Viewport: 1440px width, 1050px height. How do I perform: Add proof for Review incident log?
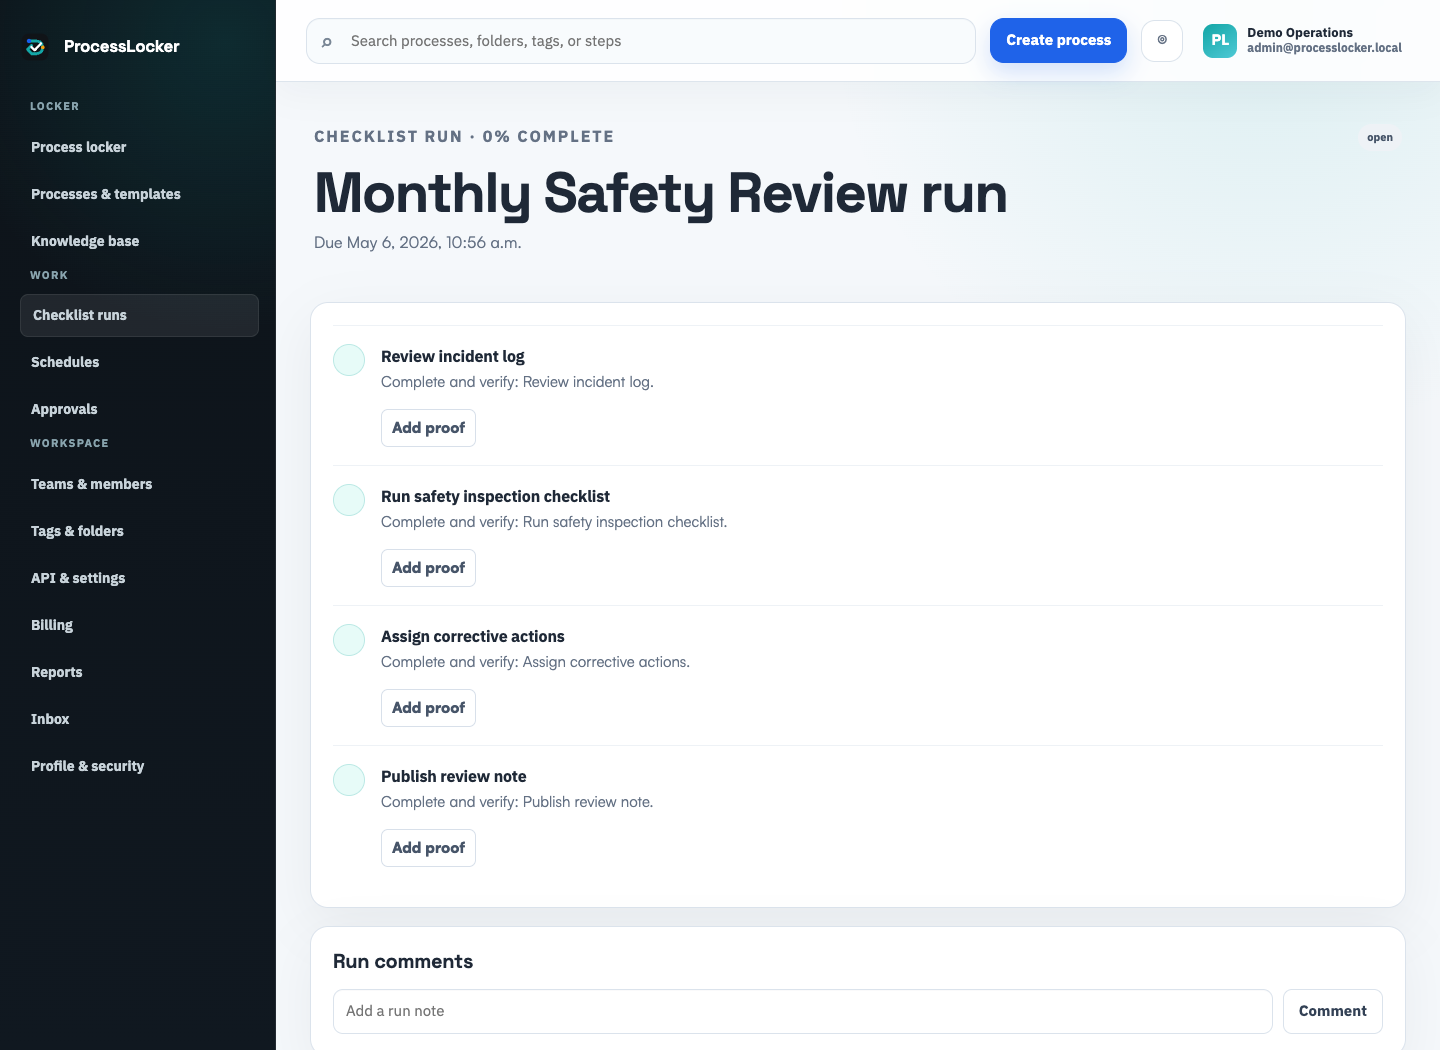(x=428, y=428)
